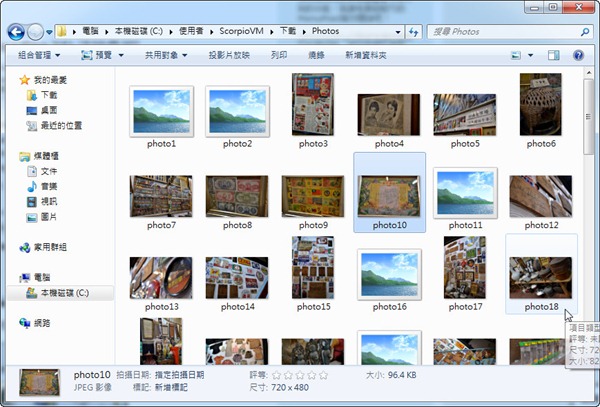Select the photo1 thumbnail
600x407 pixels.
click(161, 112)
